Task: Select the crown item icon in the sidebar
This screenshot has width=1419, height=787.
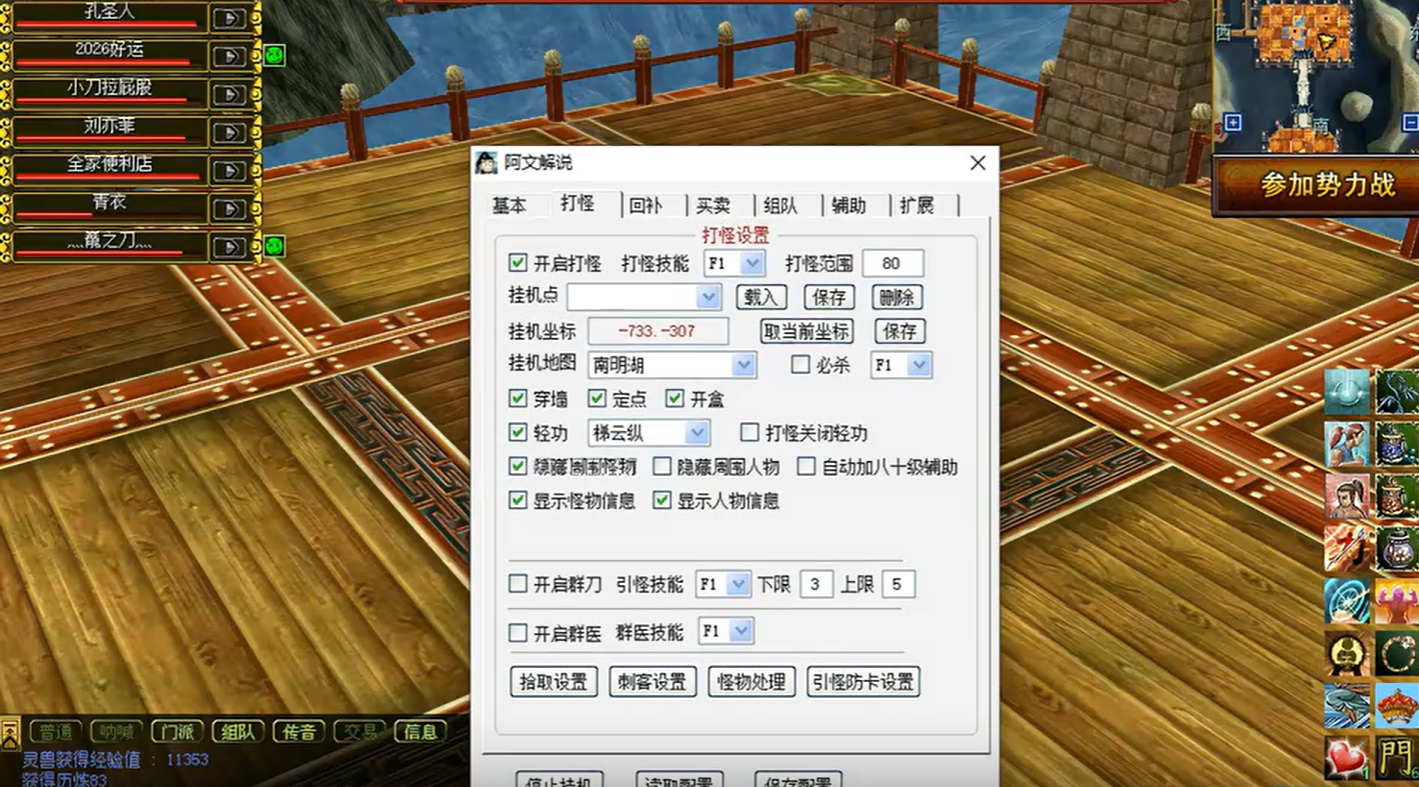Action: pos(1395,706)
